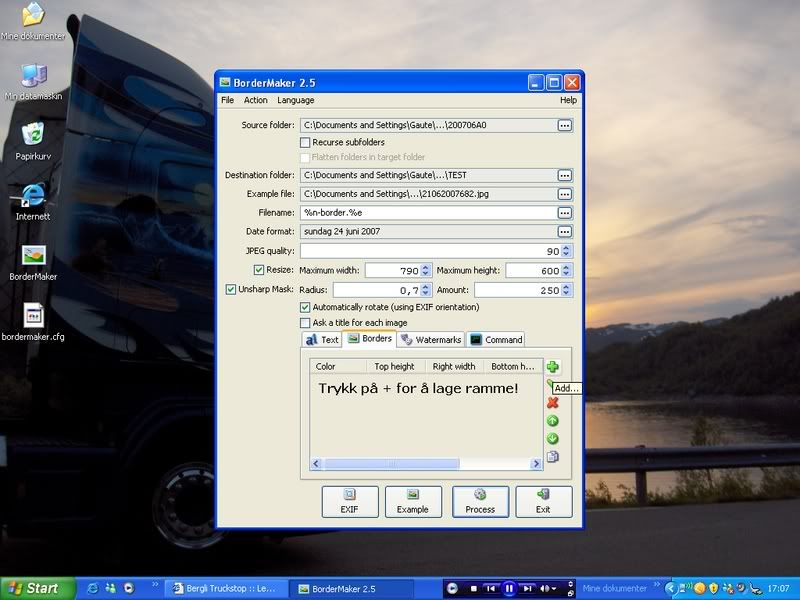
Task: Increase Unsharp Mask Amount with up arrow
Action: click(x=566, y=287)
